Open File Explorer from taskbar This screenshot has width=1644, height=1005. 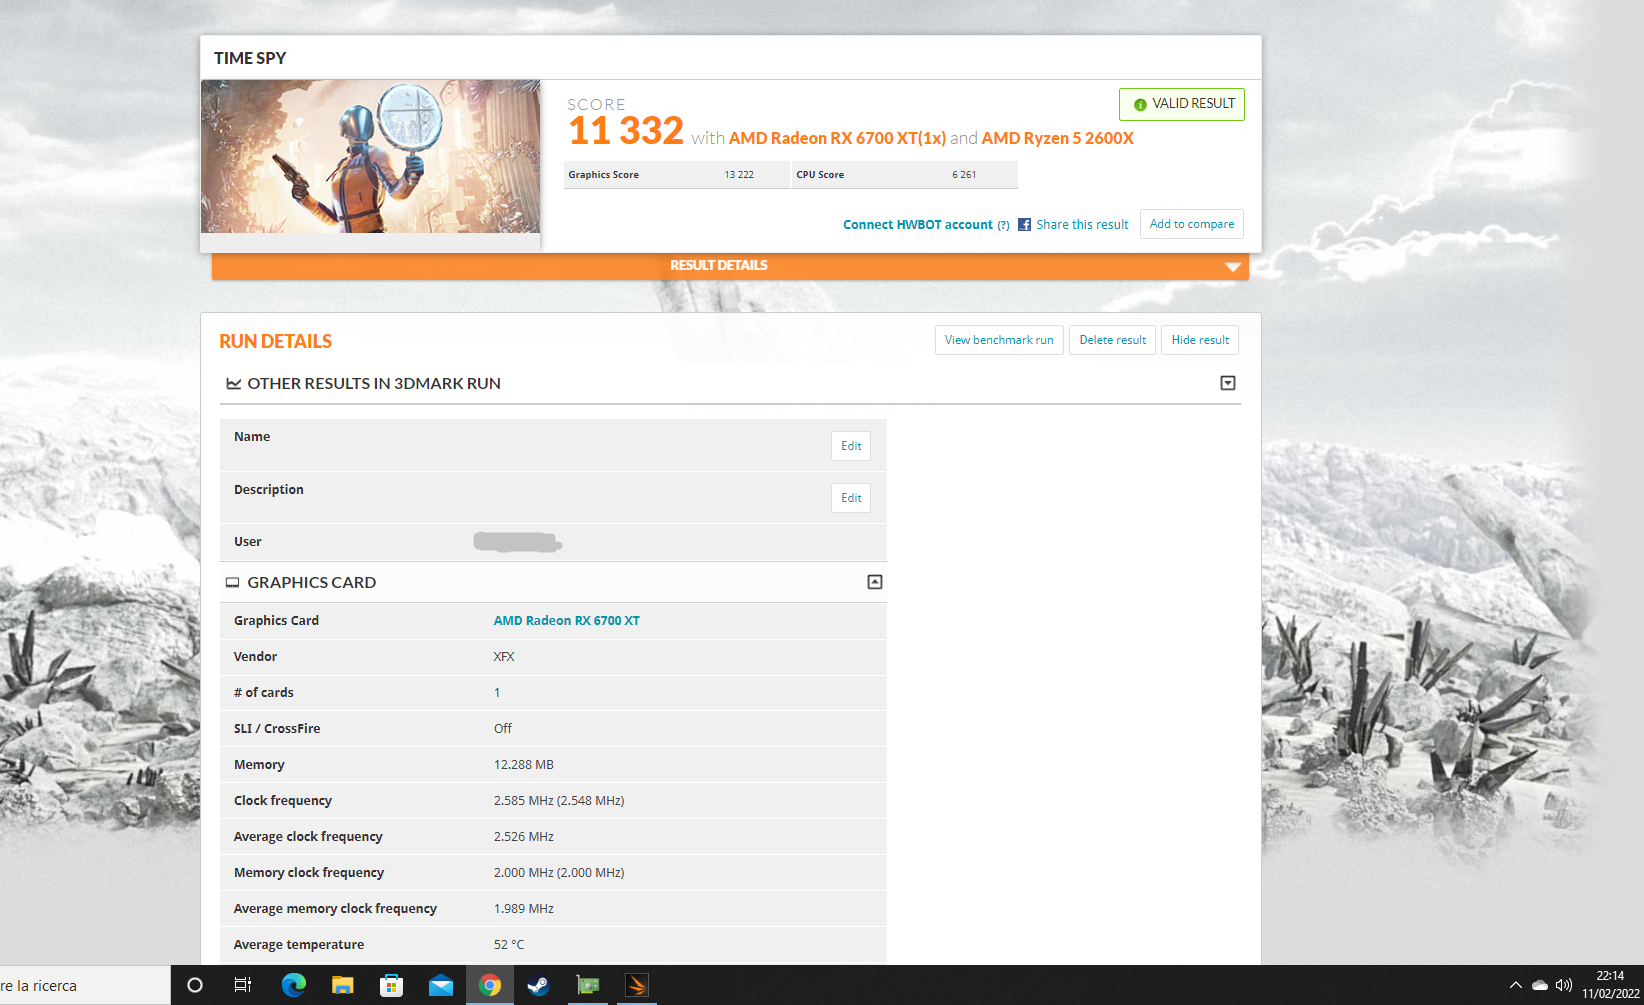(x=342, y=985)
